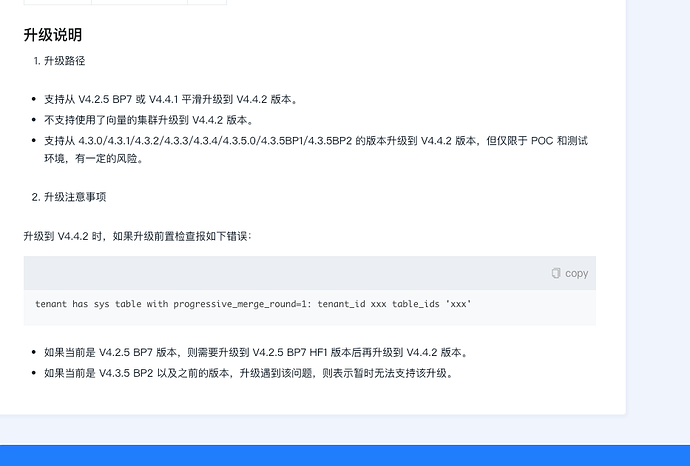690x466 pixels.
Task: Click the progressive_merge_round error code text
Action: coord(253,304)
